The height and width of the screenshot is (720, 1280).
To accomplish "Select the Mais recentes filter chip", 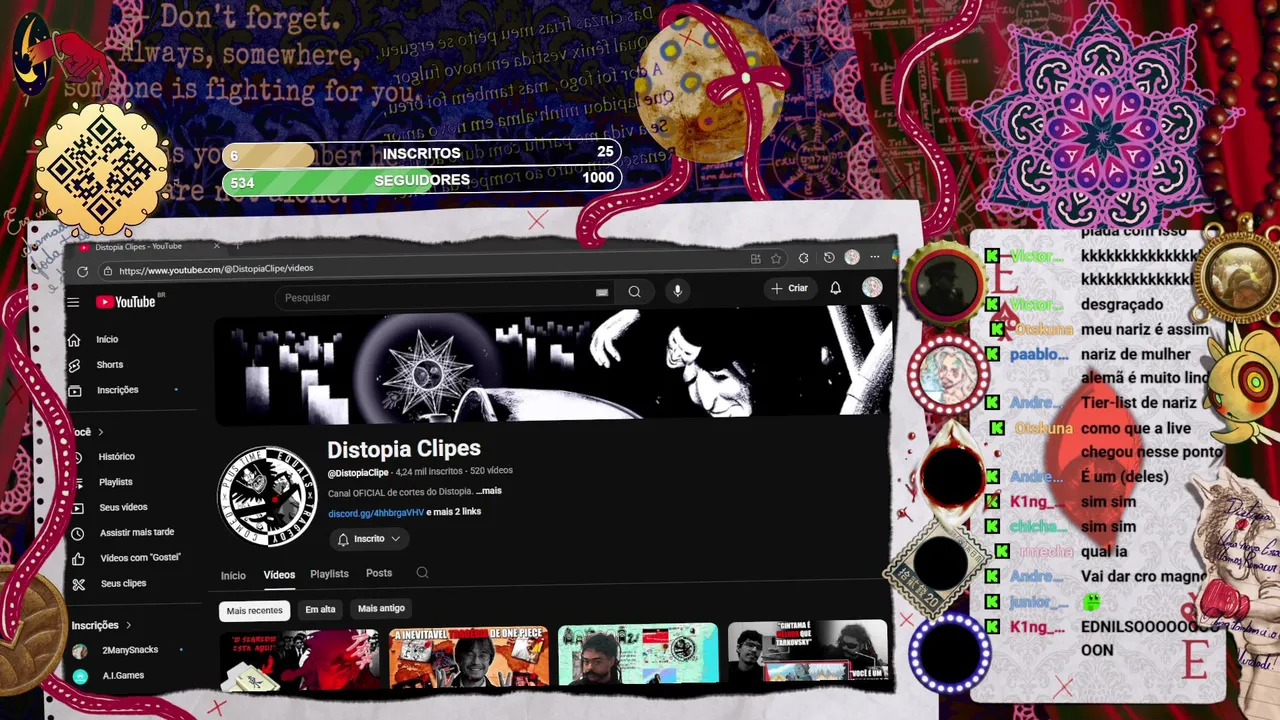I will (x=254, y=610).
